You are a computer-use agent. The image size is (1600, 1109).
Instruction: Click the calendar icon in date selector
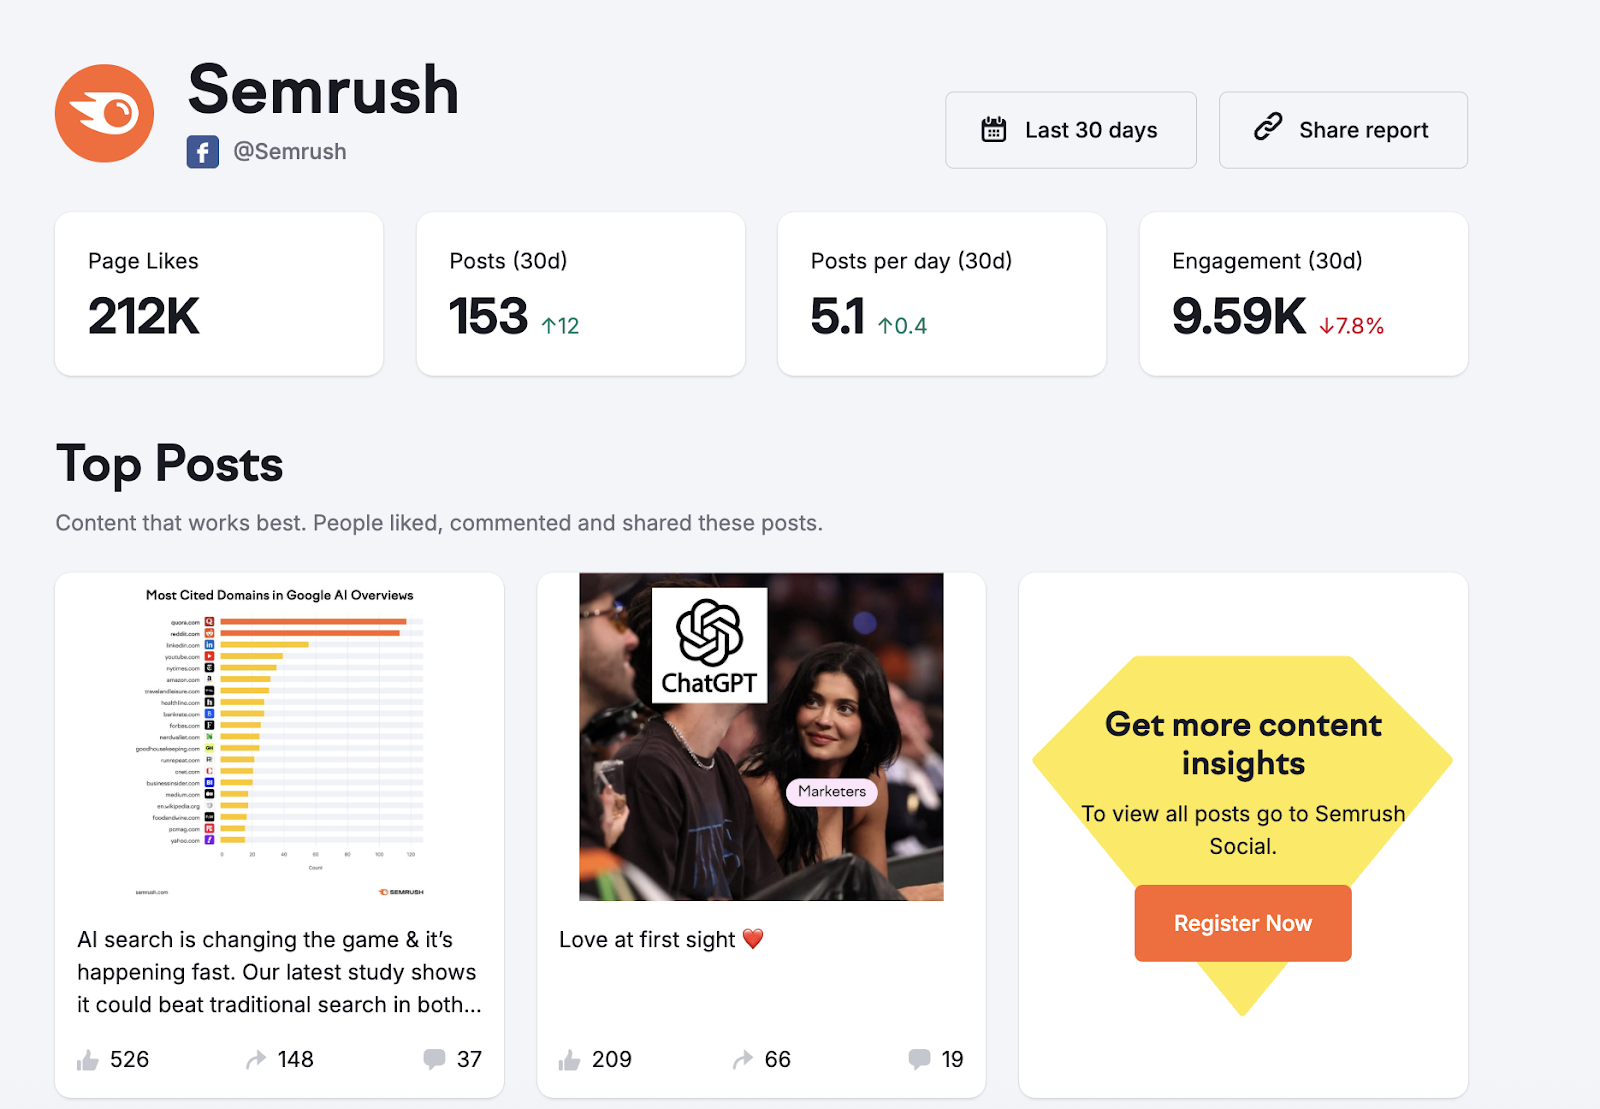(993, 130)
